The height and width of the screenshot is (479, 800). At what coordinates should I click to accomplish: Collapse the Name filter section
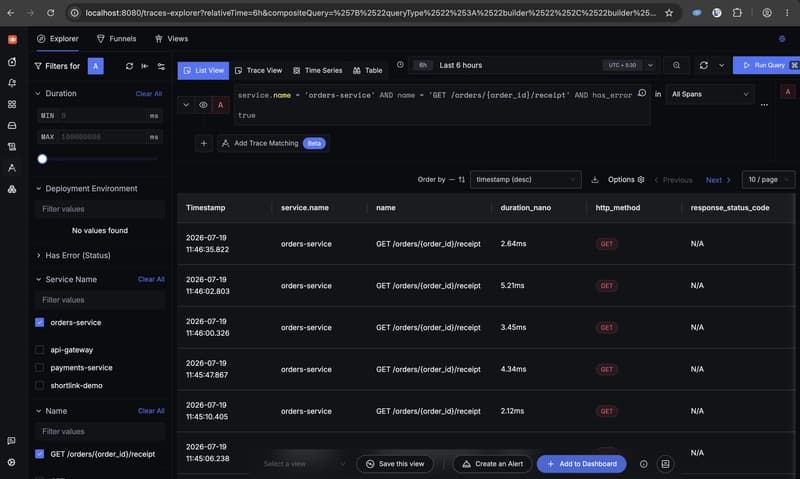coord(38,411)
